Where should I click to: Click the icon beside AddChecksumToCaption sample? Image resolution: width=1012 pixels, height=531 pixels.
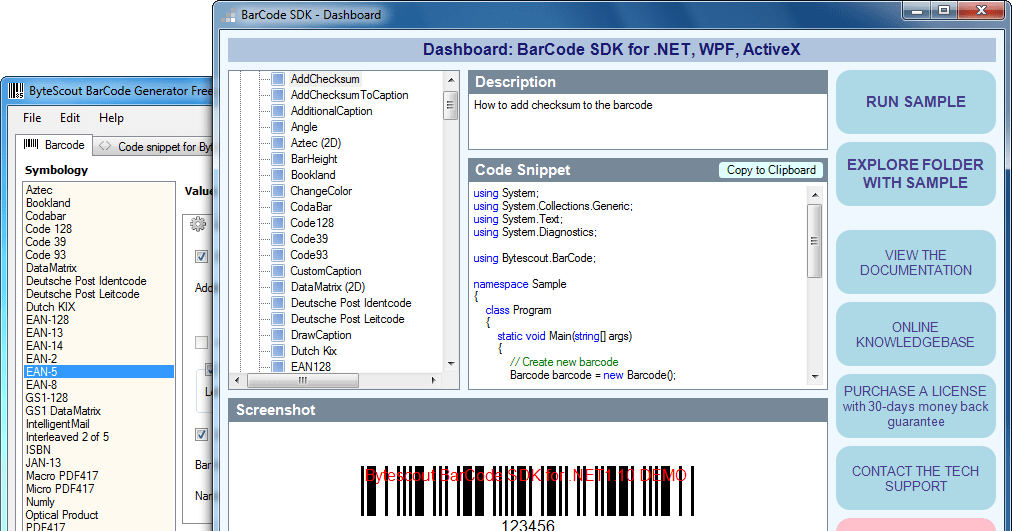tap(278, 95)
